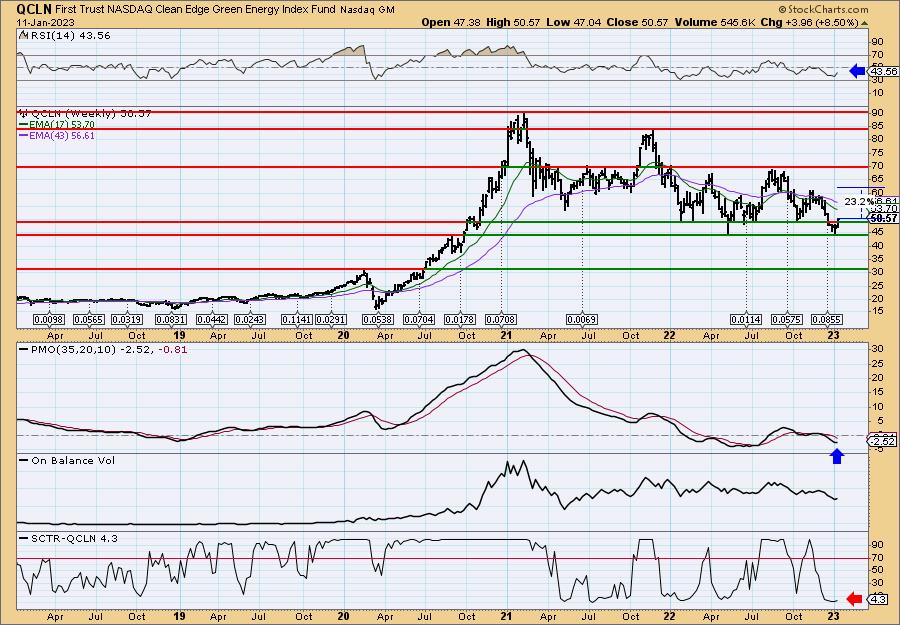Click the PMO(35,20,10) indicator label
The image size is (900, 625).
tap(103, 350)
